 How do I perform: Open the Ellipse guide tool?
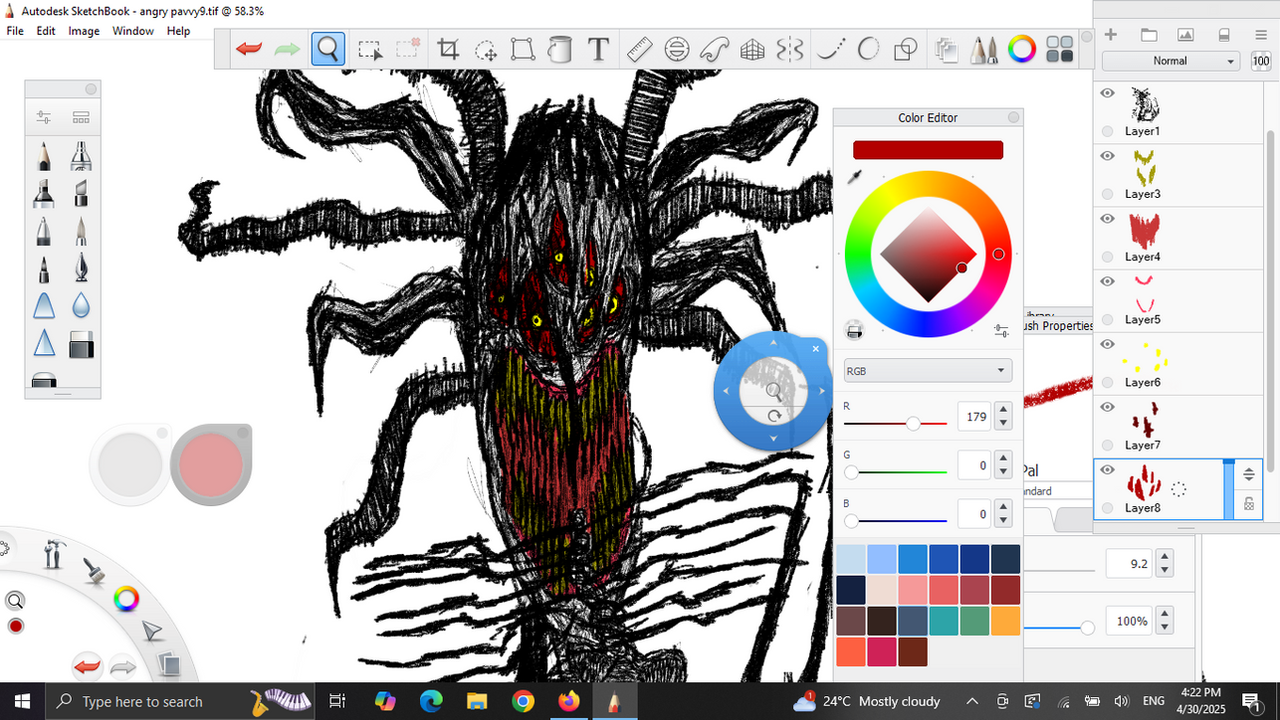coord(677,49)
